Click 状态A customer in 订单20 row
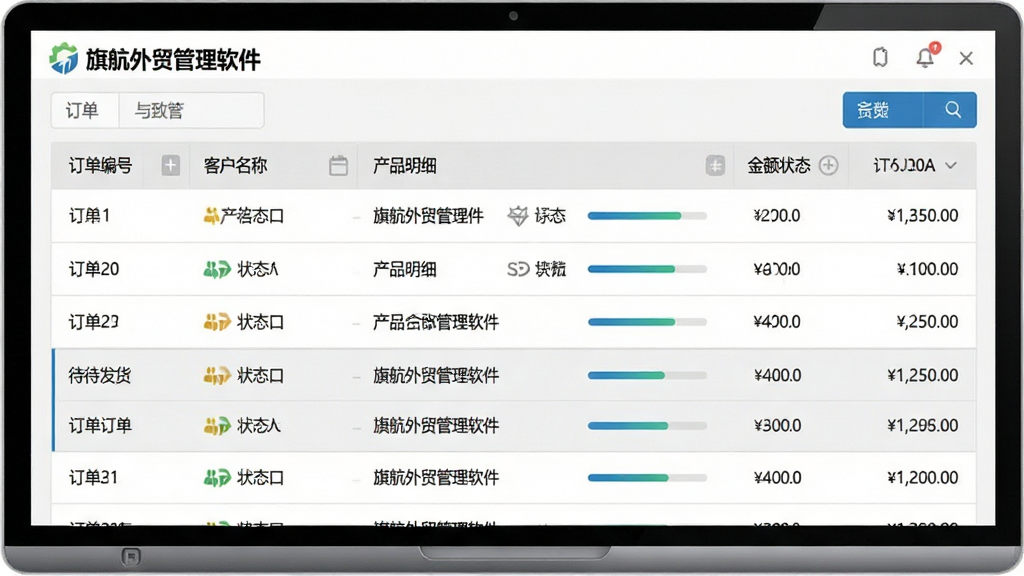 coord(257,269)
